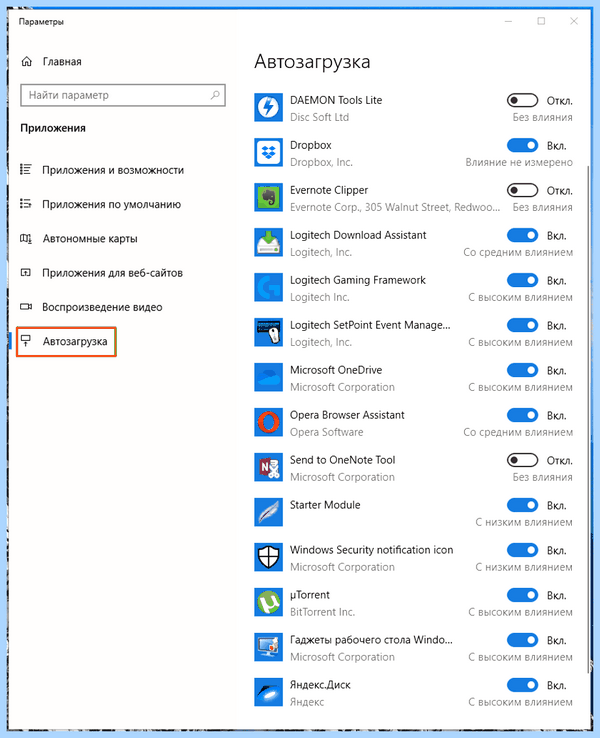This screenshot has width=600, height=738.
Task: Click the Воспроизведение видео camera icon
Action: (x=26, y=307)
